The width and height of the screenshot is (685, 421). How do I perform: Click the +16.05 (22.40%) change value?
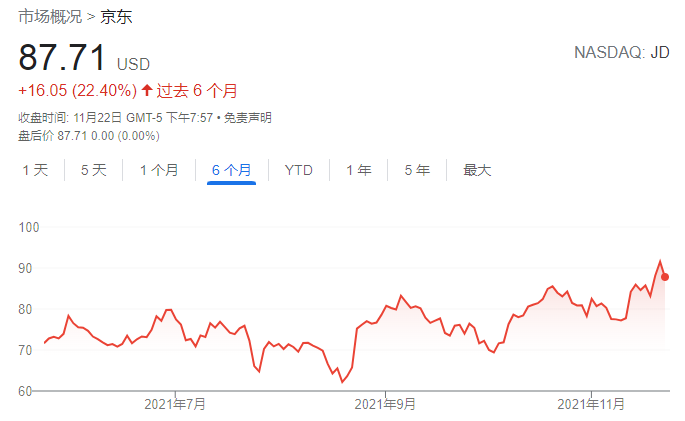[x=77, y=90]
